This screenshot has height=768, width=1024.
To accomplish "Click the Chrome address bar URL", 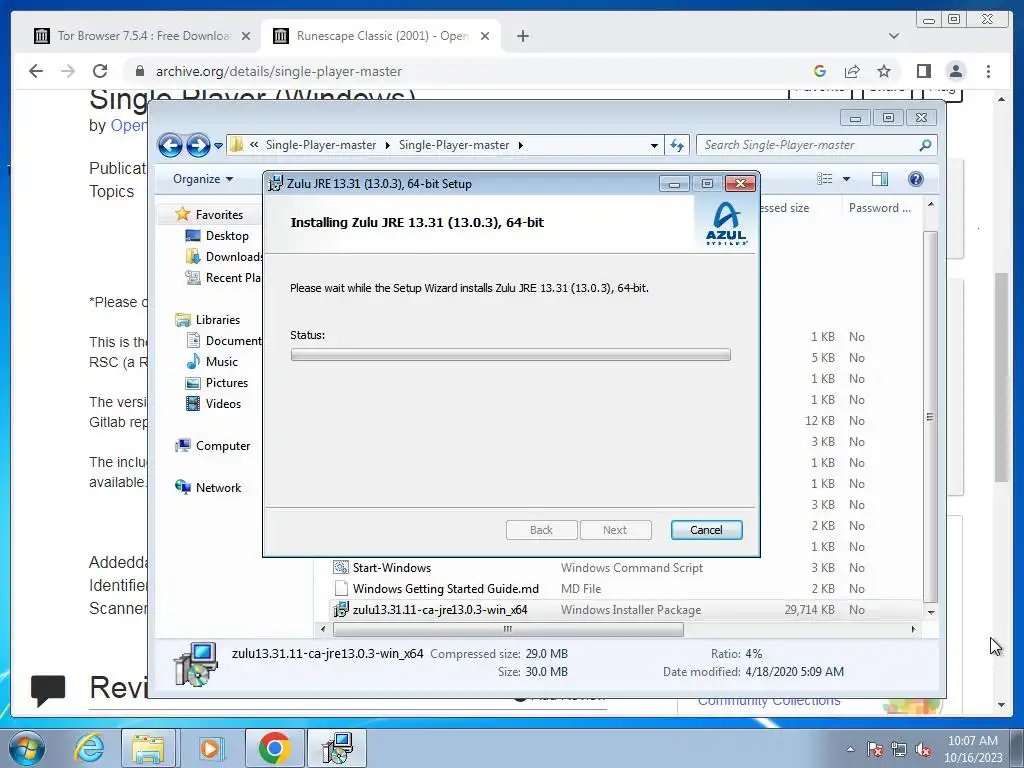I will click(279, 71).
